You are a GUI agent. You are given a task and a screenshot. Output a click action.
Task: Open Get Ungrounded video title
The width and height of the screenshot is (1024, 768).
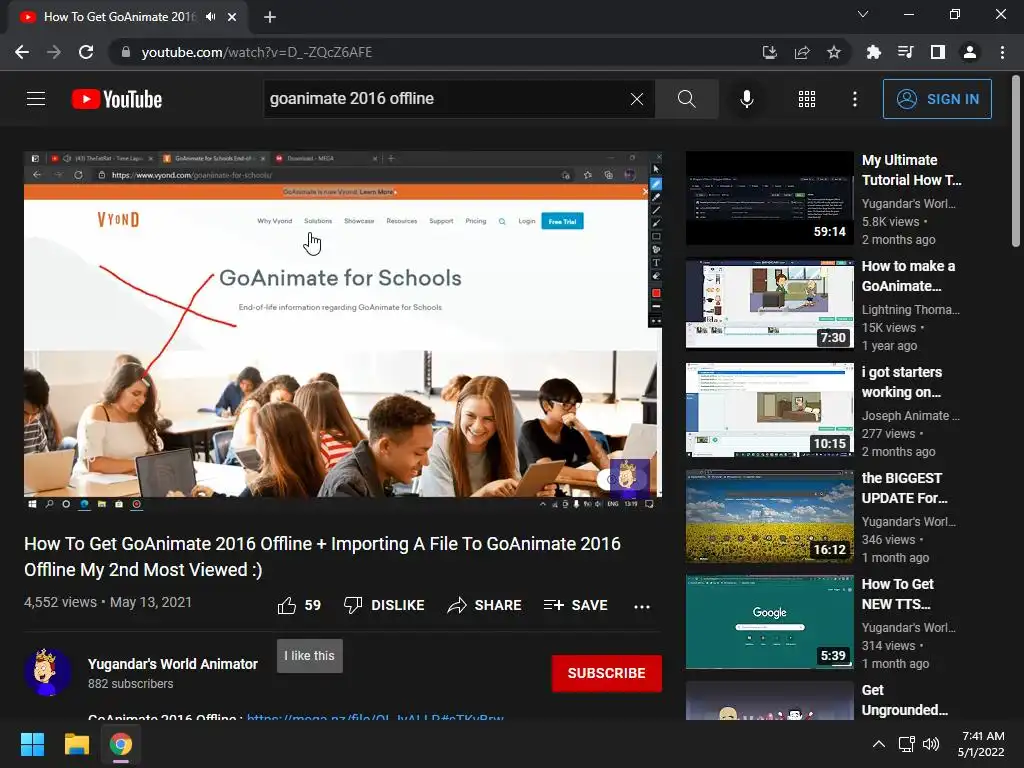coord(904,699)
